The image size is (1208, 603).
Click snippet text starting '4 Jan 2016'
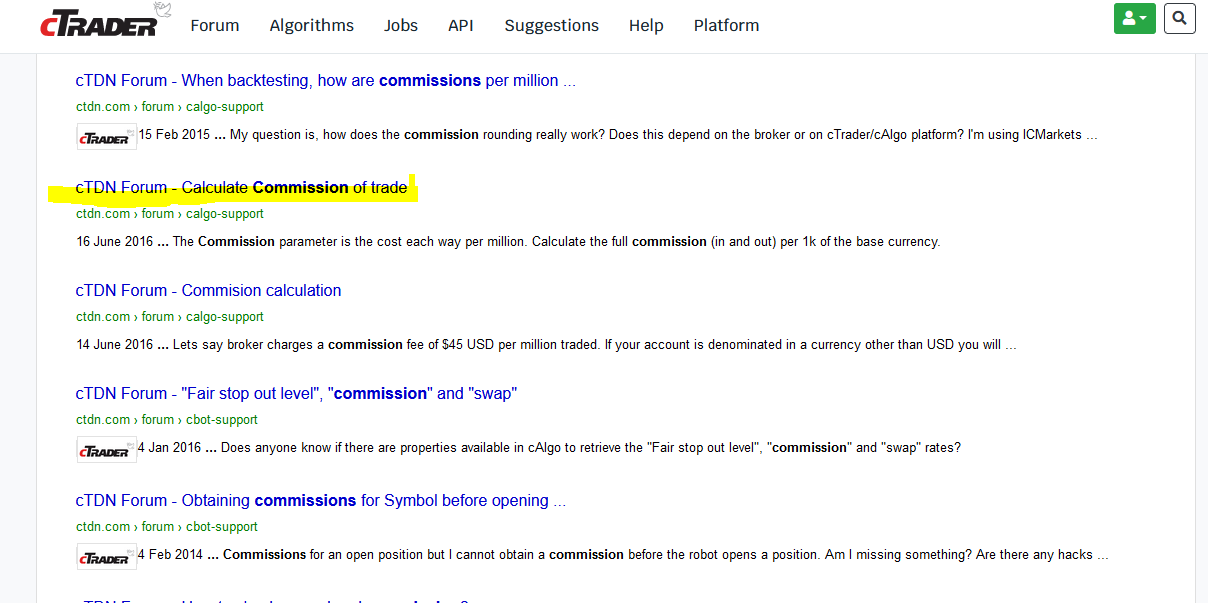549,448
